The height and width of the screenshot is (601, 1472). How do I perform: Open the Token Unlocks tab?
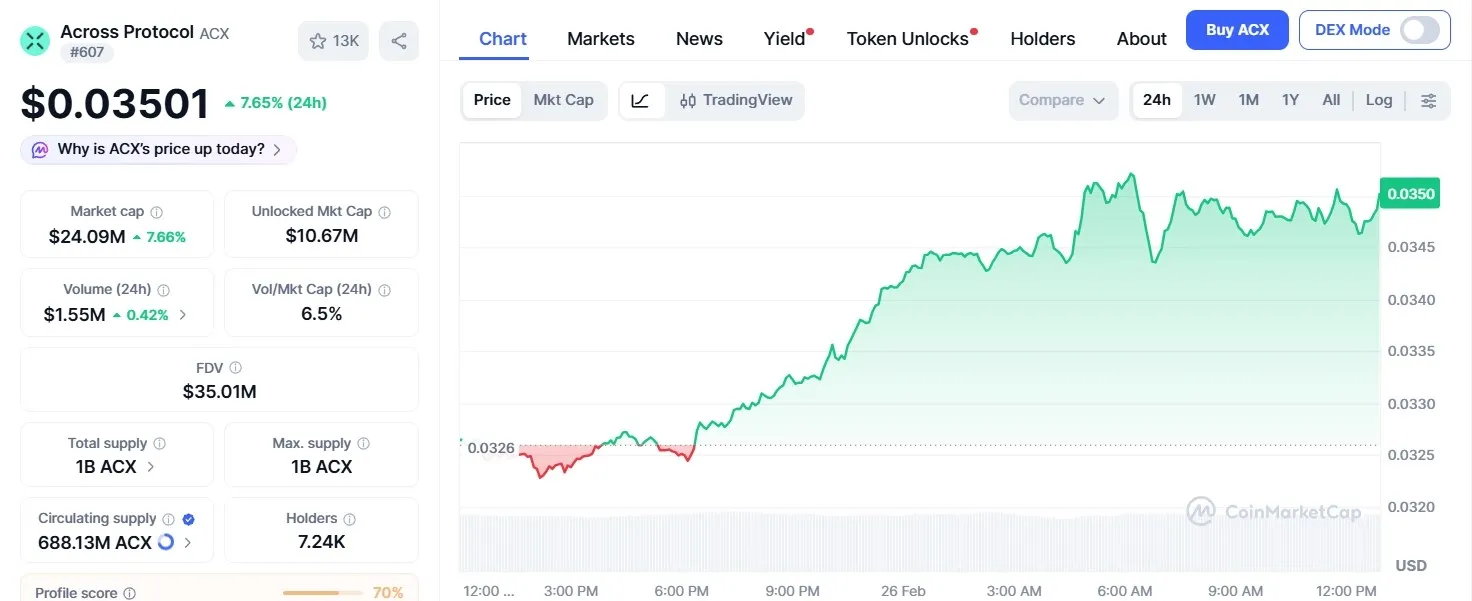click(x=905, y=38)
